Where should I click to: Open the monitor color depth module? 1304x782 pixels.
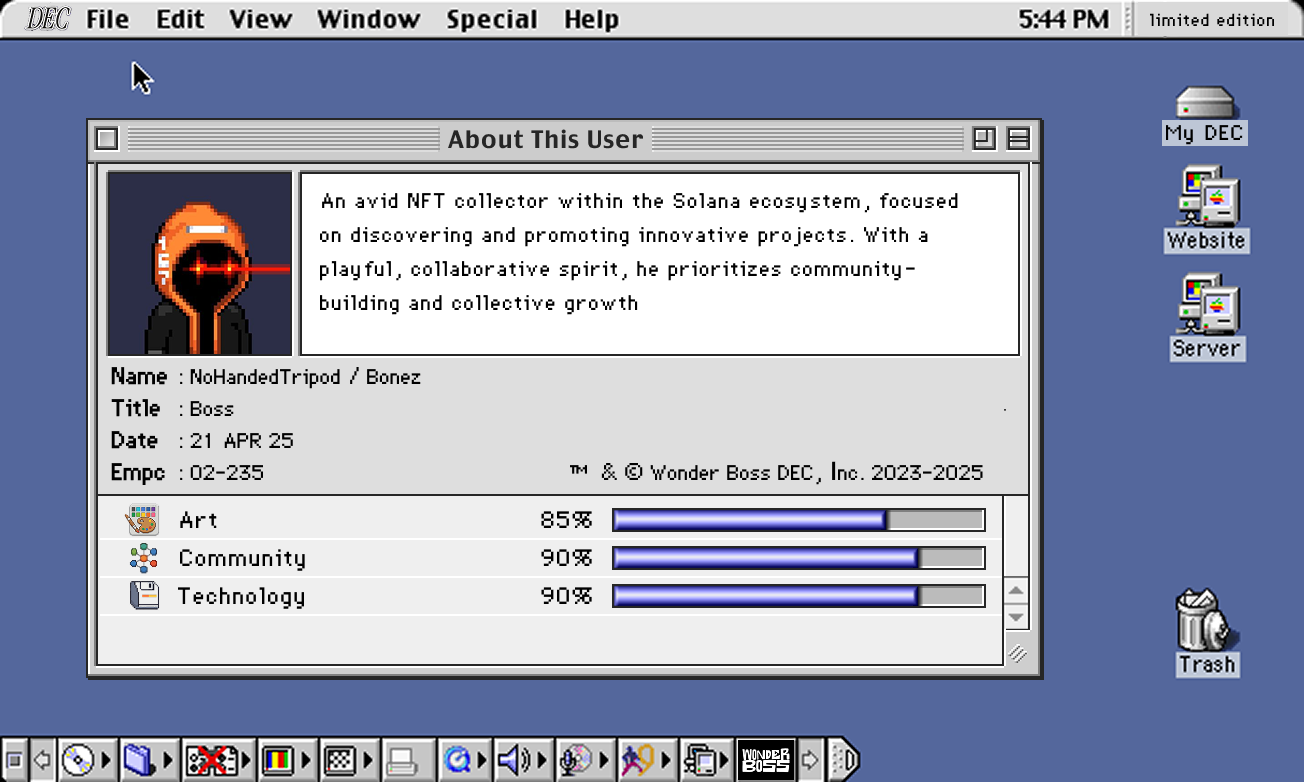coord(286,761)
